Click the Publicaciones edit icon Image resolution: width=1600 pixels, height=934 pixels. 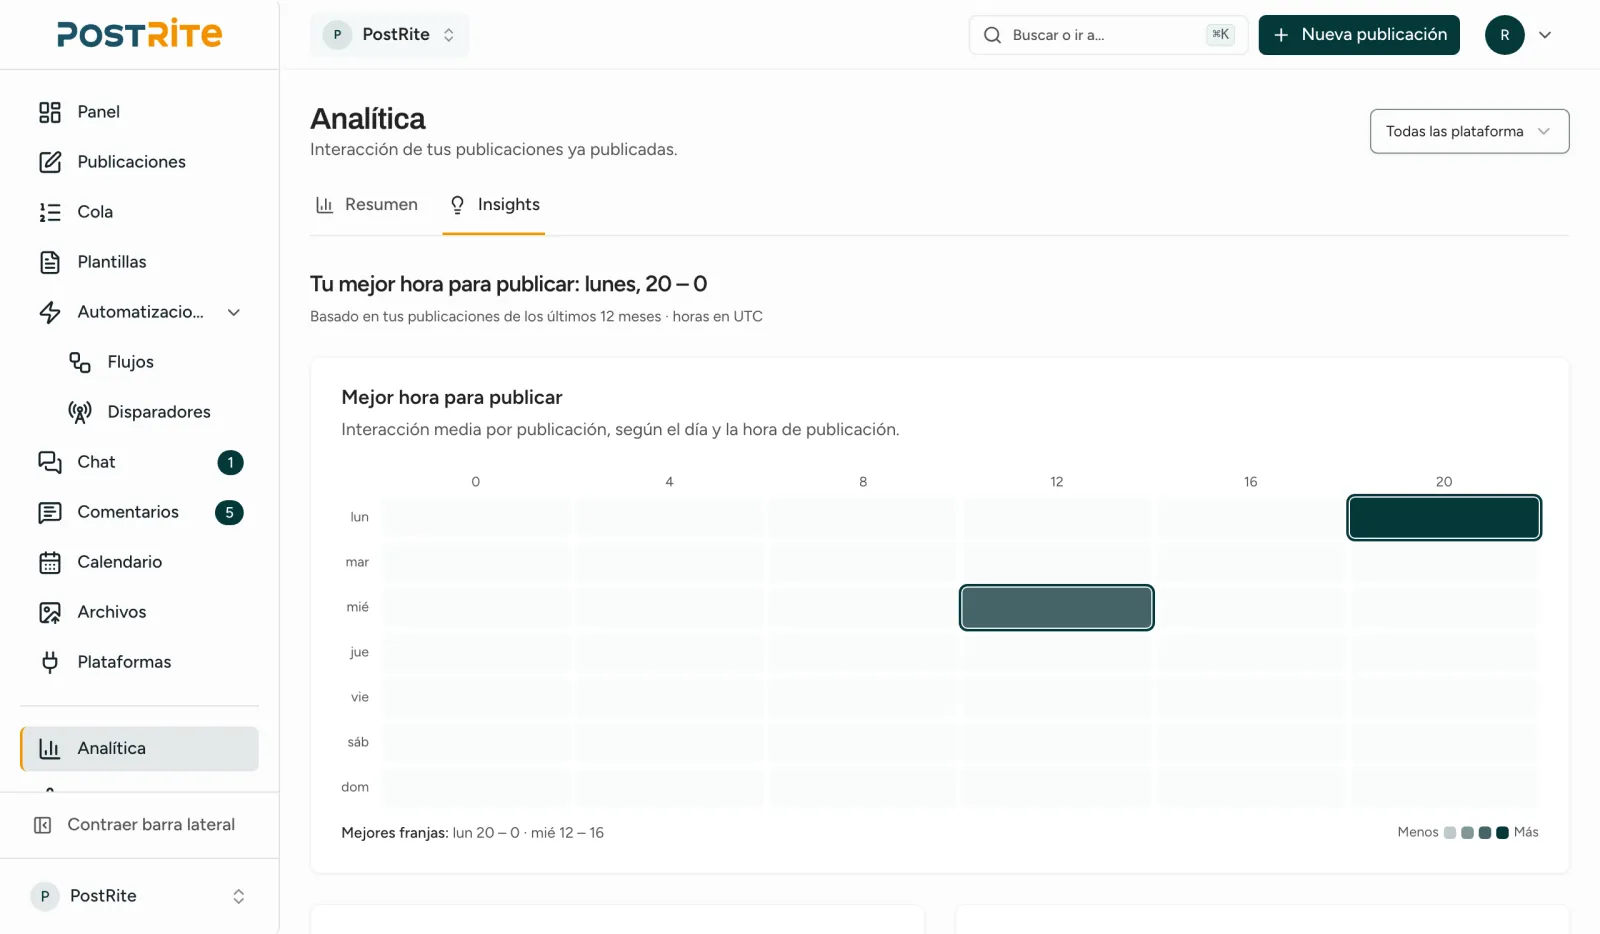50,162
